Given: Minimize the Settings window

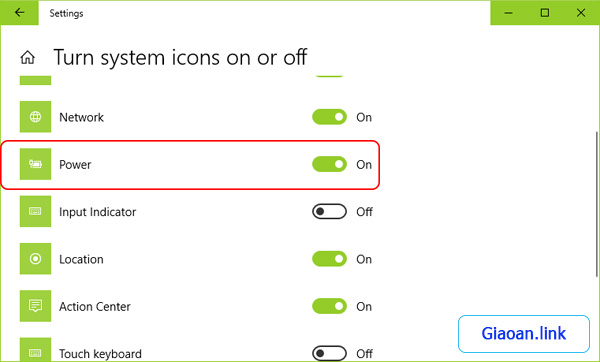Looking at the screenshot, I should tap(509, 13).
